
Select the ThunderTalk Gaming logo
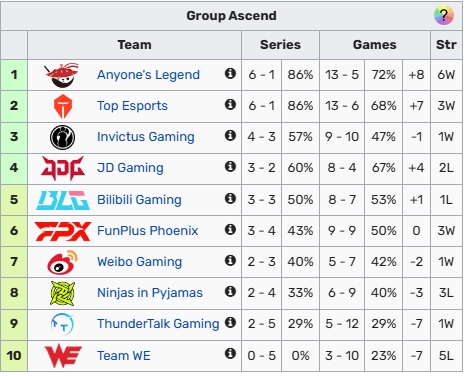tap(62, 324)
